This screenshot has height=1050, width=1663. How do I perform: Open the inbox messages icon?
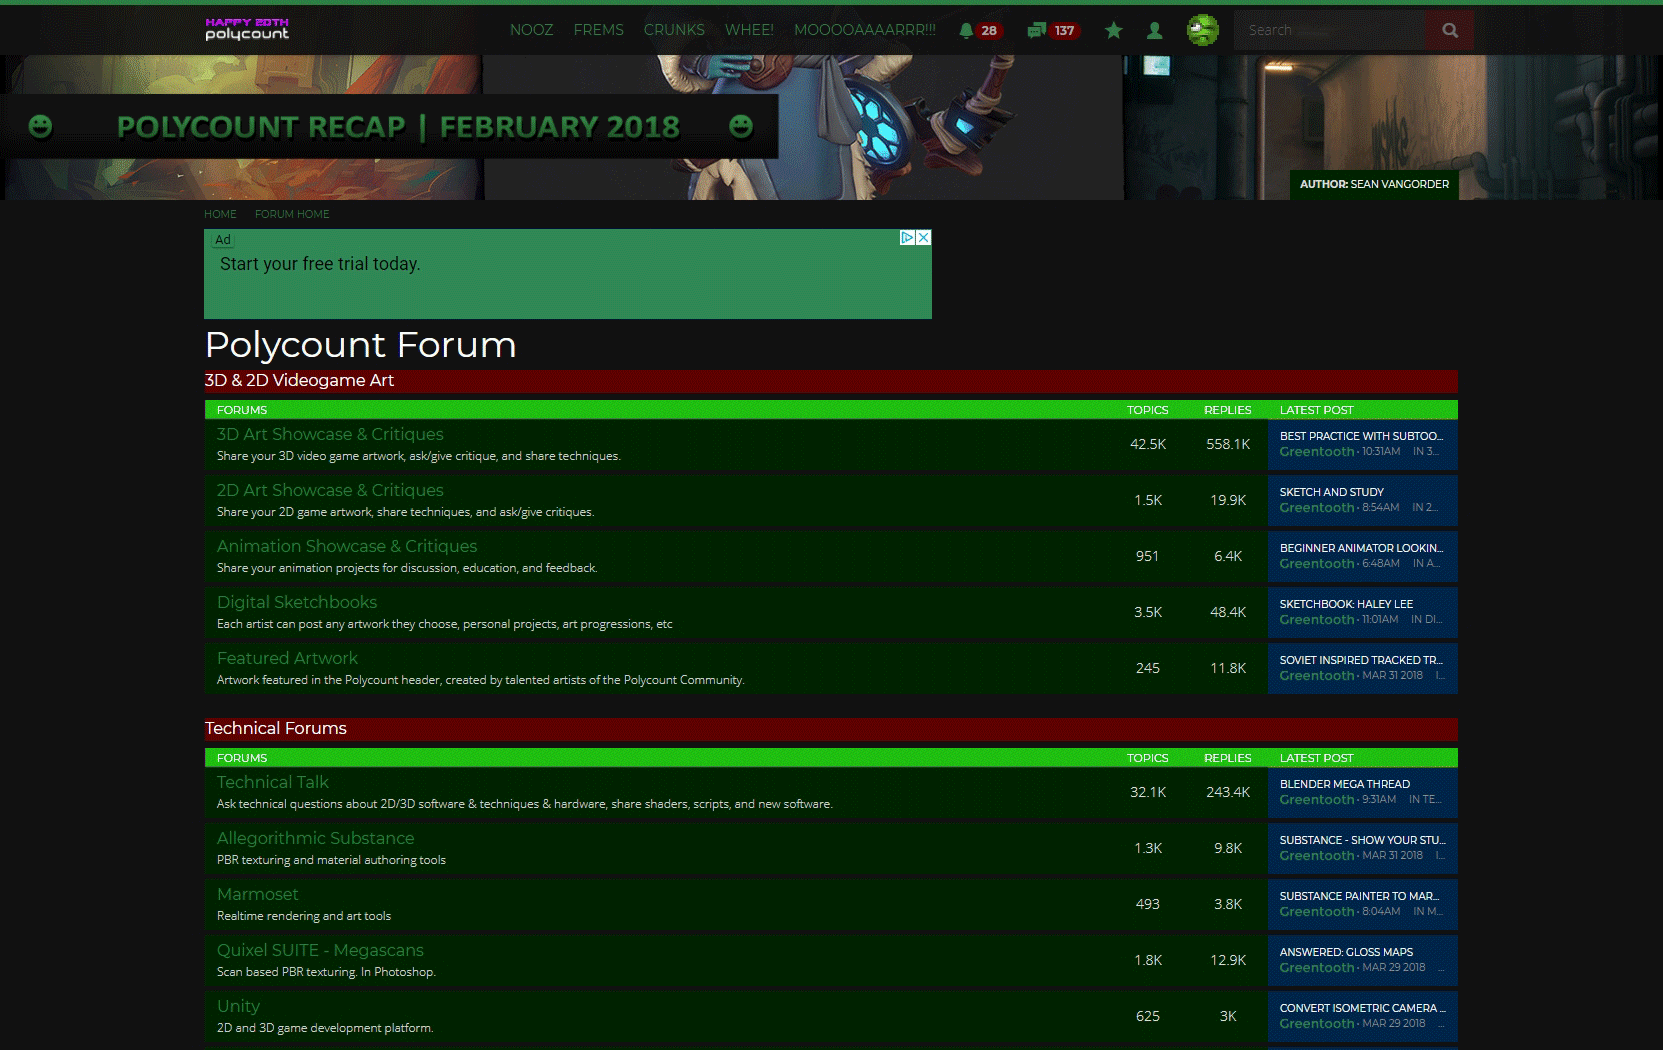click(1036, 30)
